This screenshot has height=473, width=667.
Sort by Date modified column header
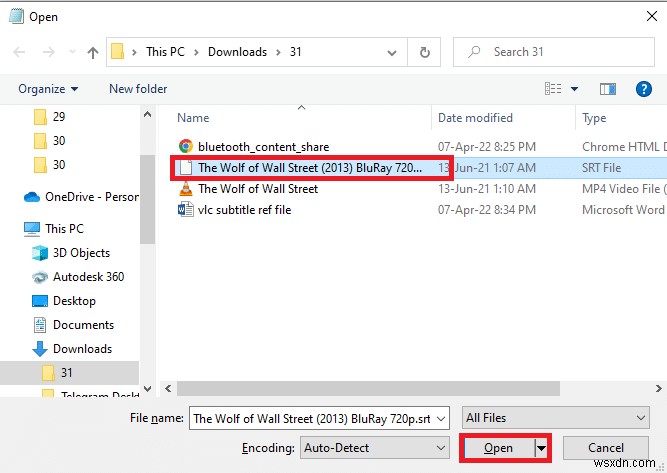tap(475, 118)
